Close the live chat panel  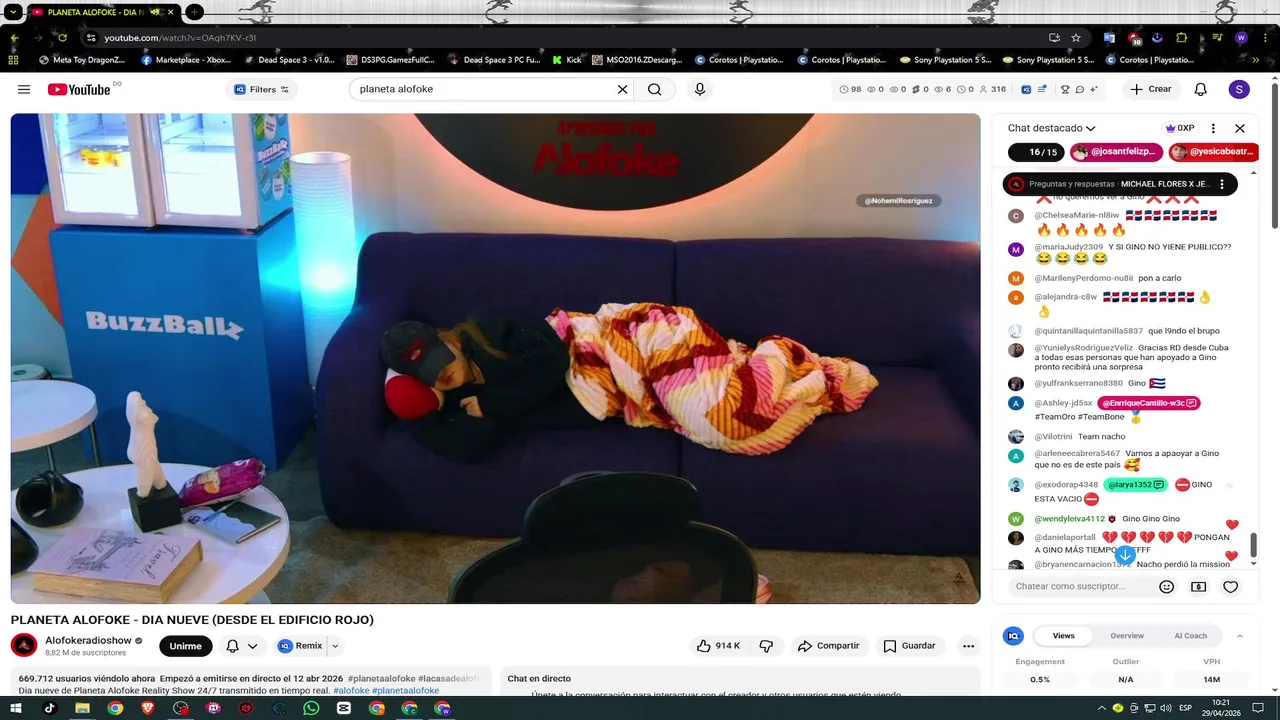click(x=1240, y=128)
